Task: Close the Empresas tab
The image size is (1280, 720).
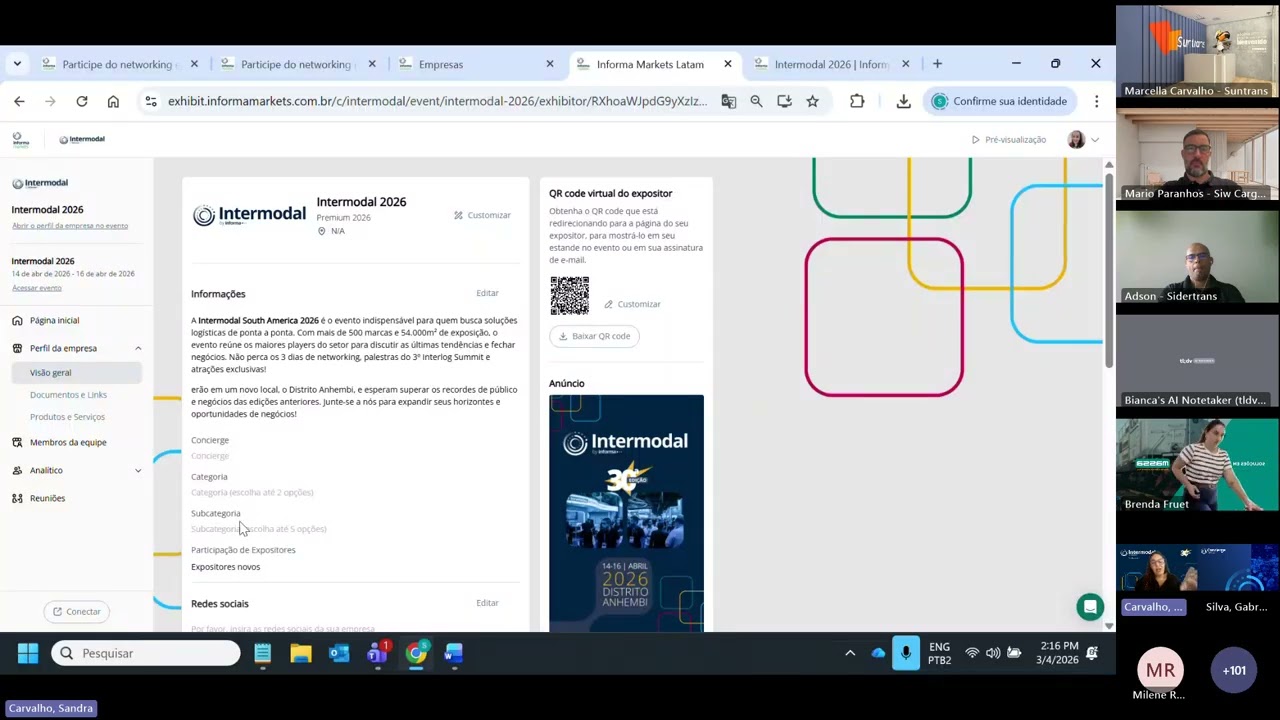Action: coord(549,64)
